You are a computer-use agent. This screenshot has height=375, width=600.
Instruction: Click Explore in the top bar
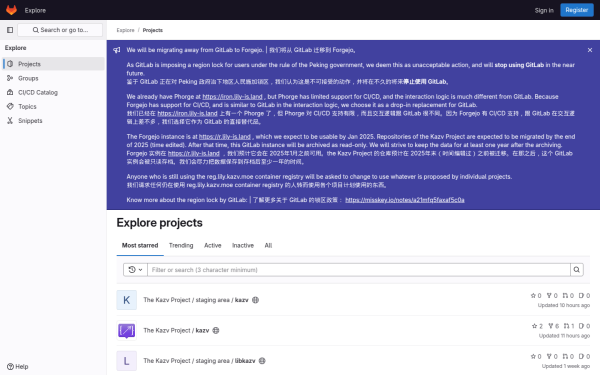click(x=35, y=10)
